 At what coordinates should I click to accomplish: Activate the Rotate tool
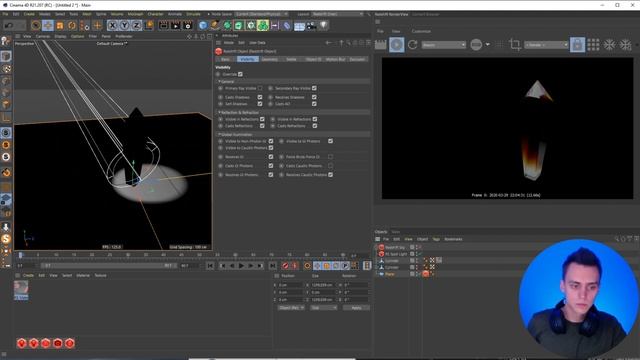(72, 26)
